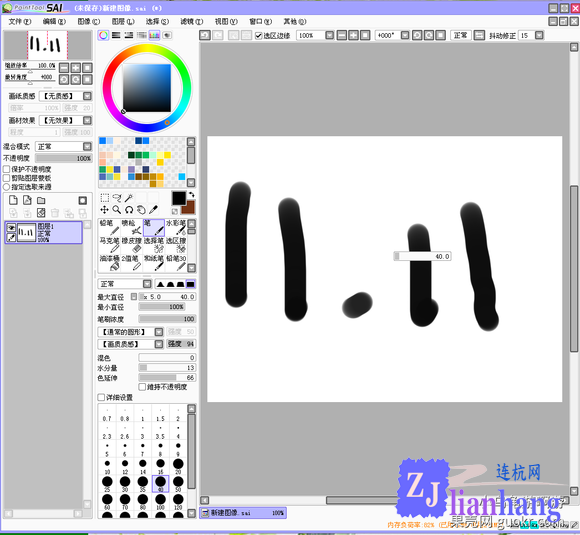Viewport: 580px width, 535px height.
Task: Click the navigator canvas thumbnail
Action: (x=47, y=45)
